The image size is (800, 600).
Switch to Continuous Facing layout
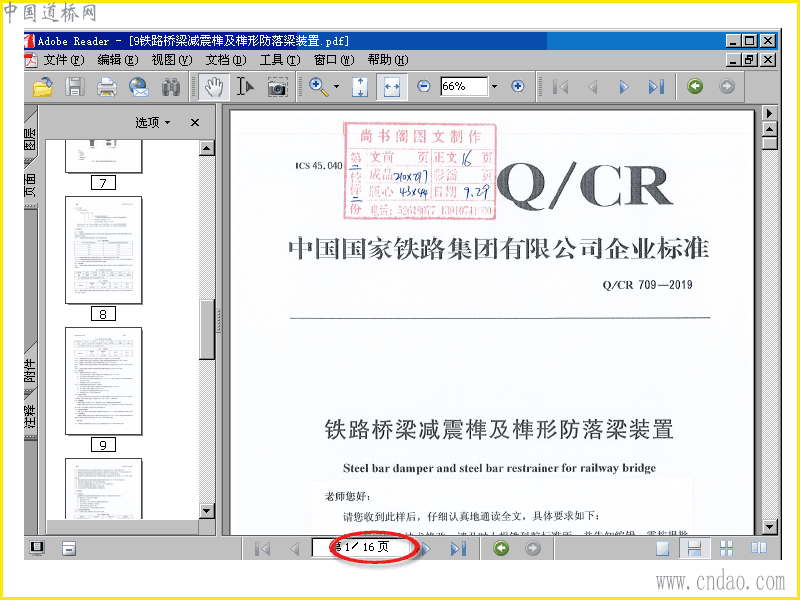coord(726,548)
